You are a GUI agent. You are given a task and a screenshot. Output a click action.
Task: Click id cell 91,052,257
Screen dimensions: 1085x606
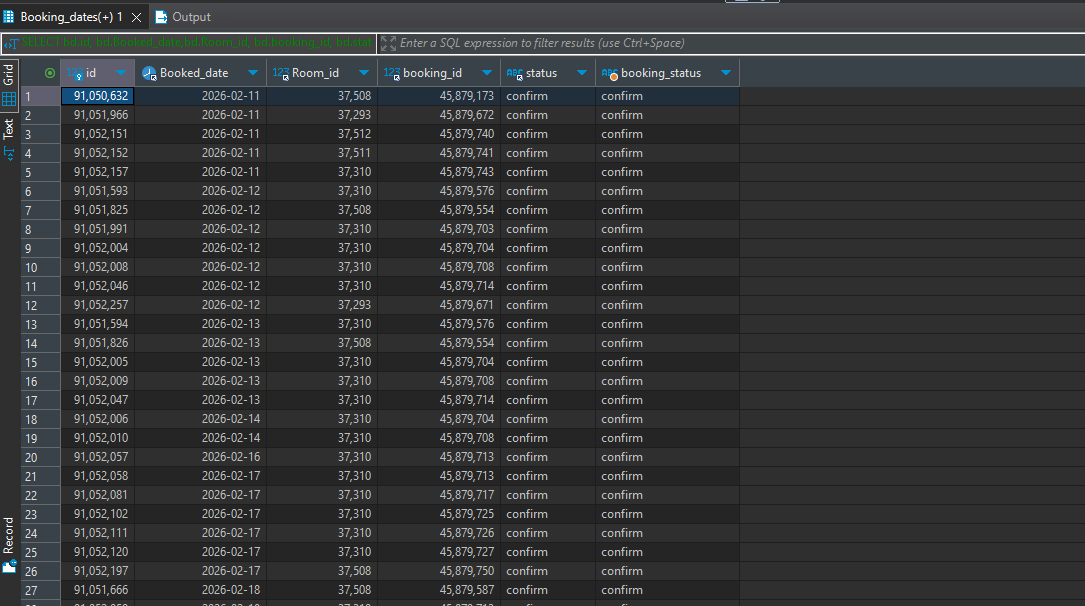pos(98,305)
